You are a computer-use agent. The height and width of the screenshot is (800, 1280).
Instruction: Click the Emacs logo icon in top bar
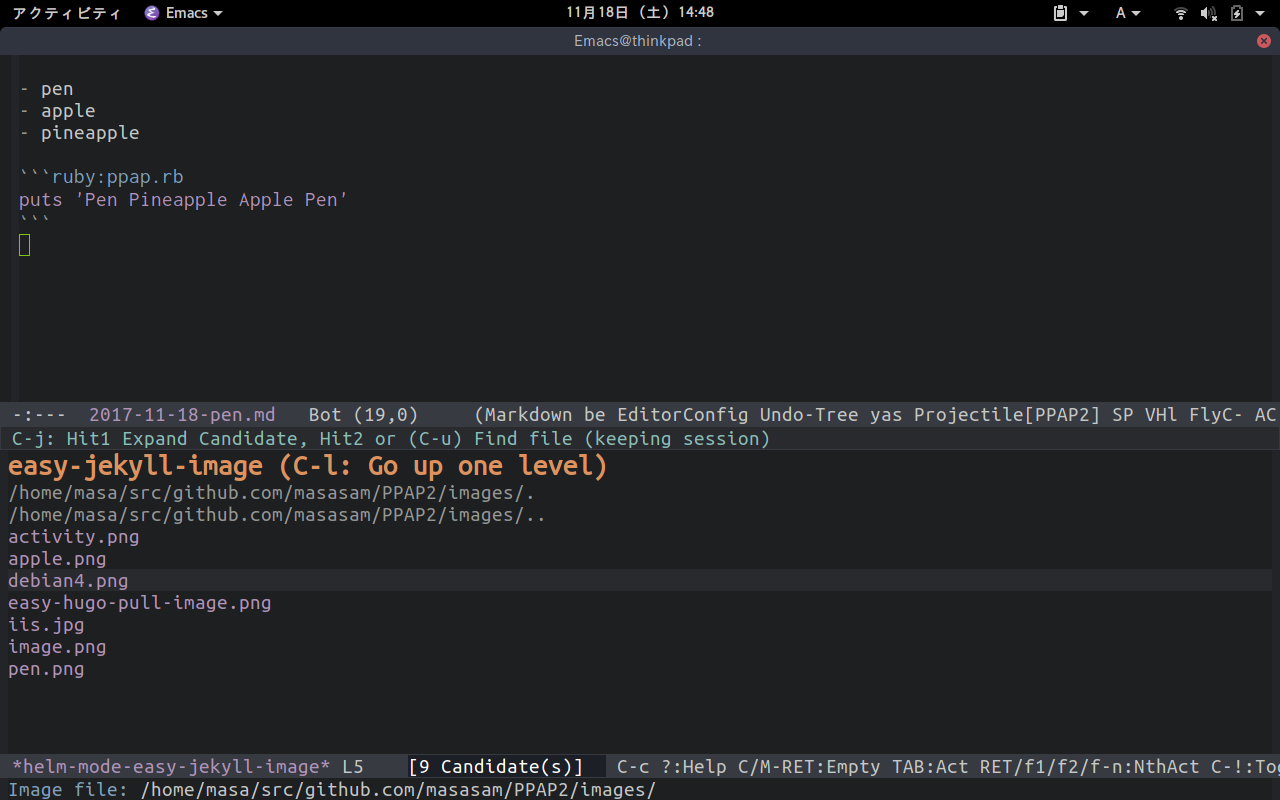[x=152, y=13]
